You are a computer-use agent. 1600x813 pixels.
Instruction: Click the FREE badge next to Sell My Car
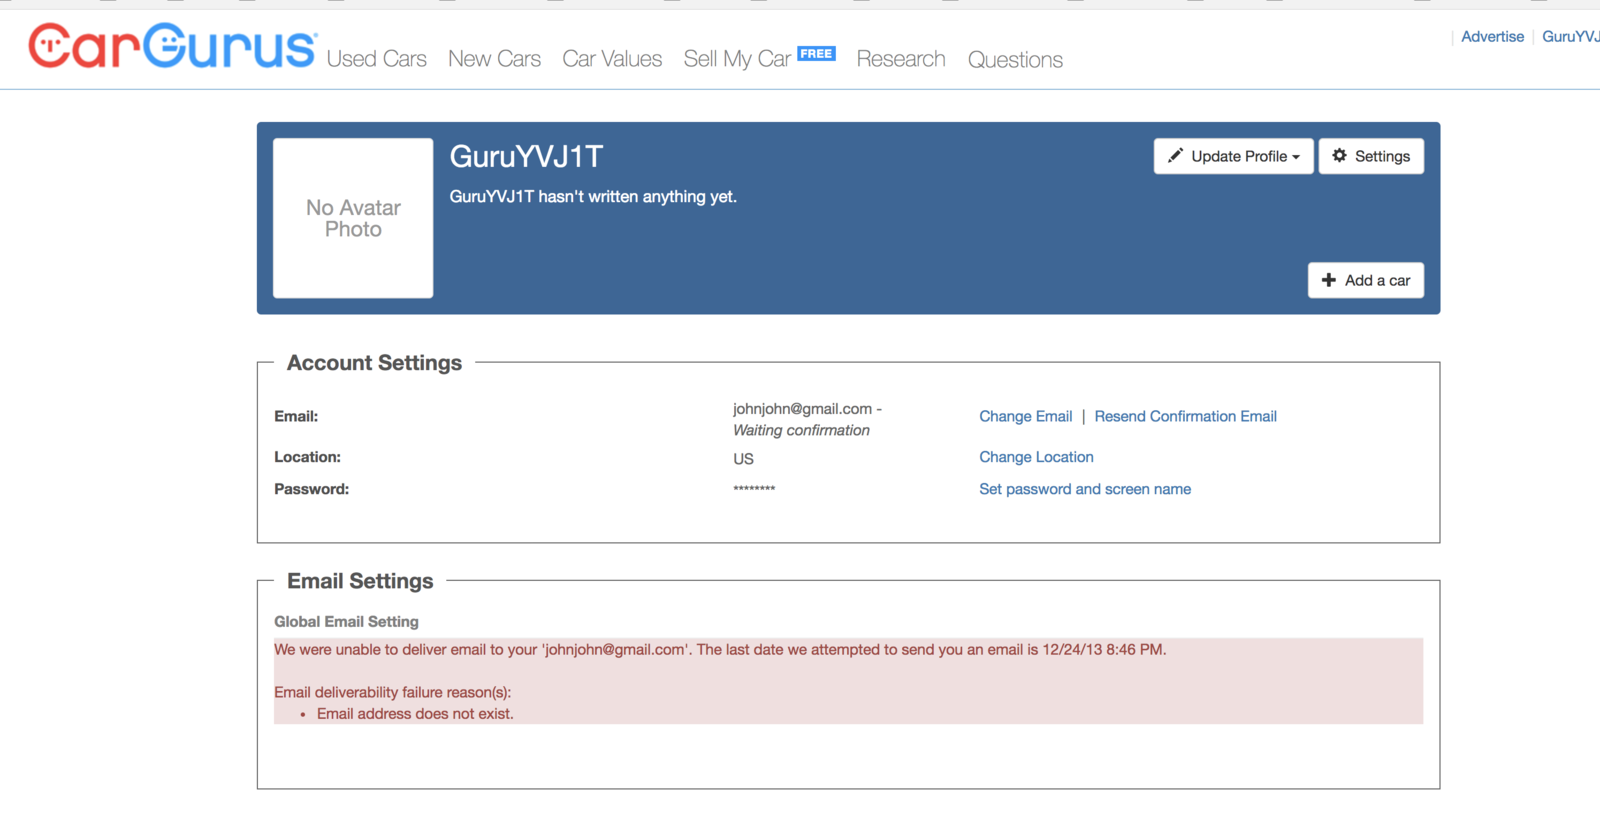[816, 54]
